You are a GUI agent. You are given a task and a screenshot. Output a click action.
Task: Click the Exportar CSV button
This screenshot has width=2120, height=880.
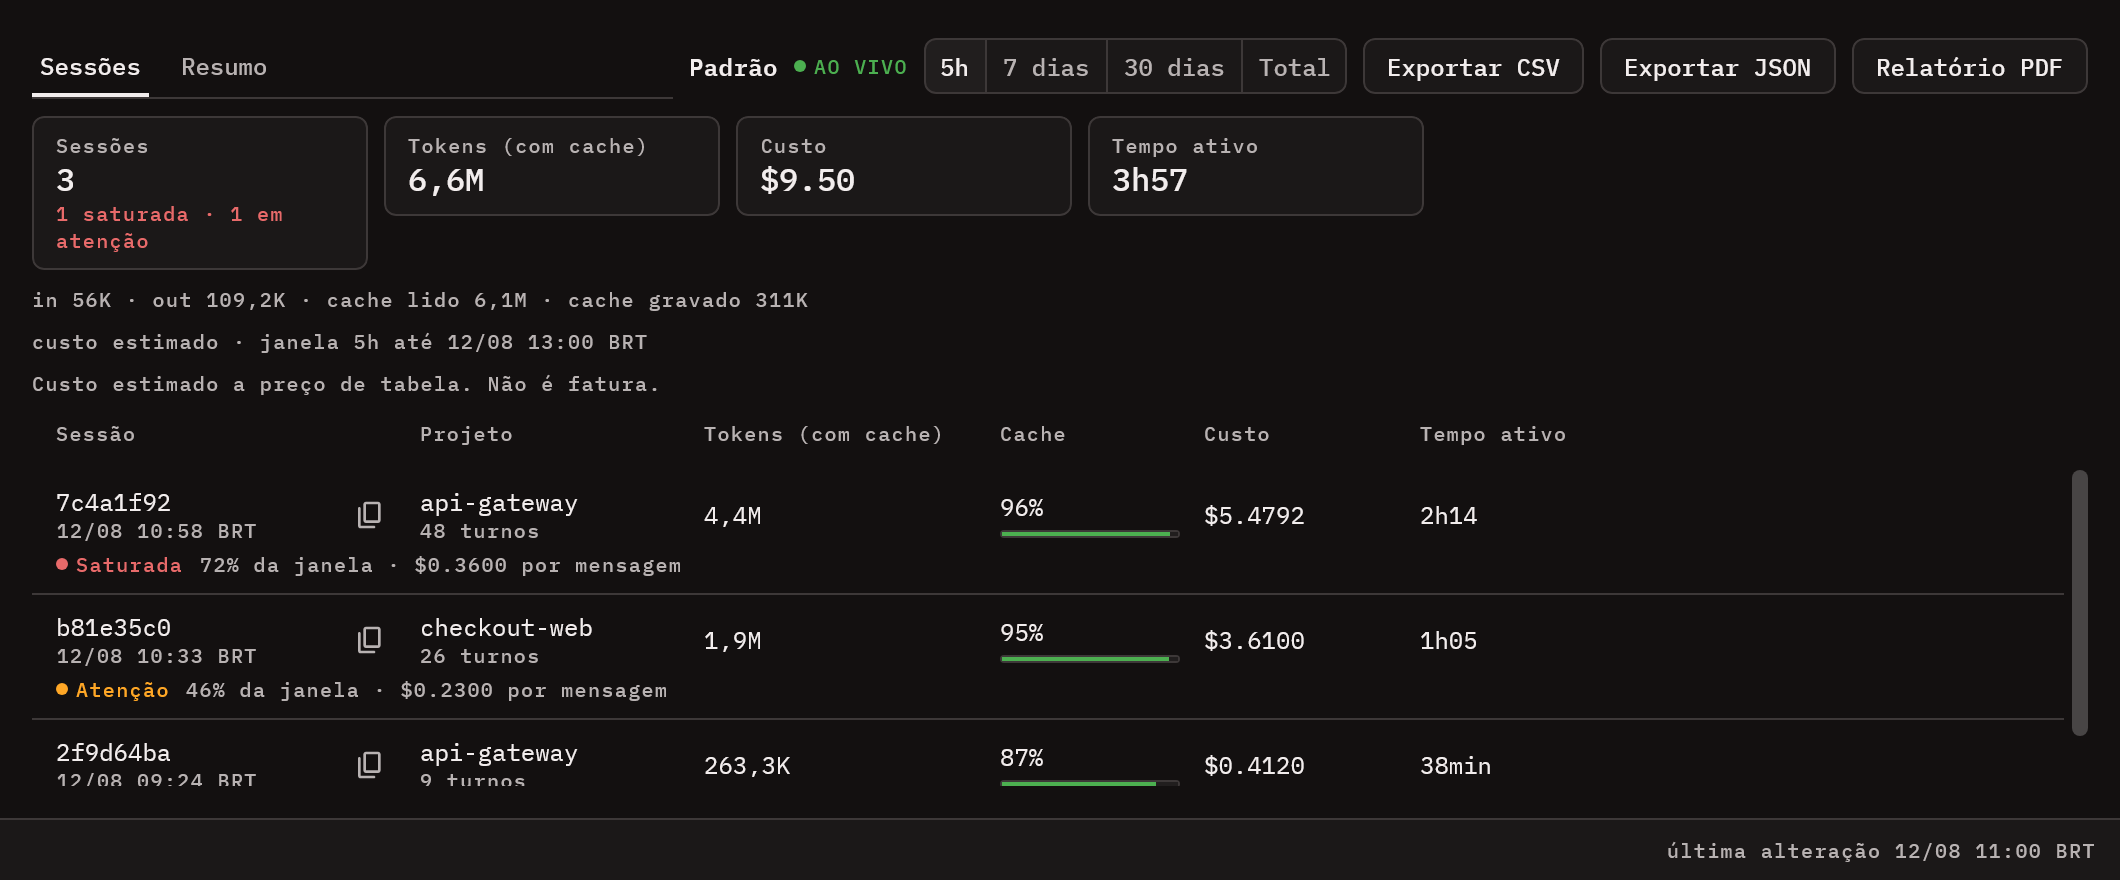[x=1473, y=67]
